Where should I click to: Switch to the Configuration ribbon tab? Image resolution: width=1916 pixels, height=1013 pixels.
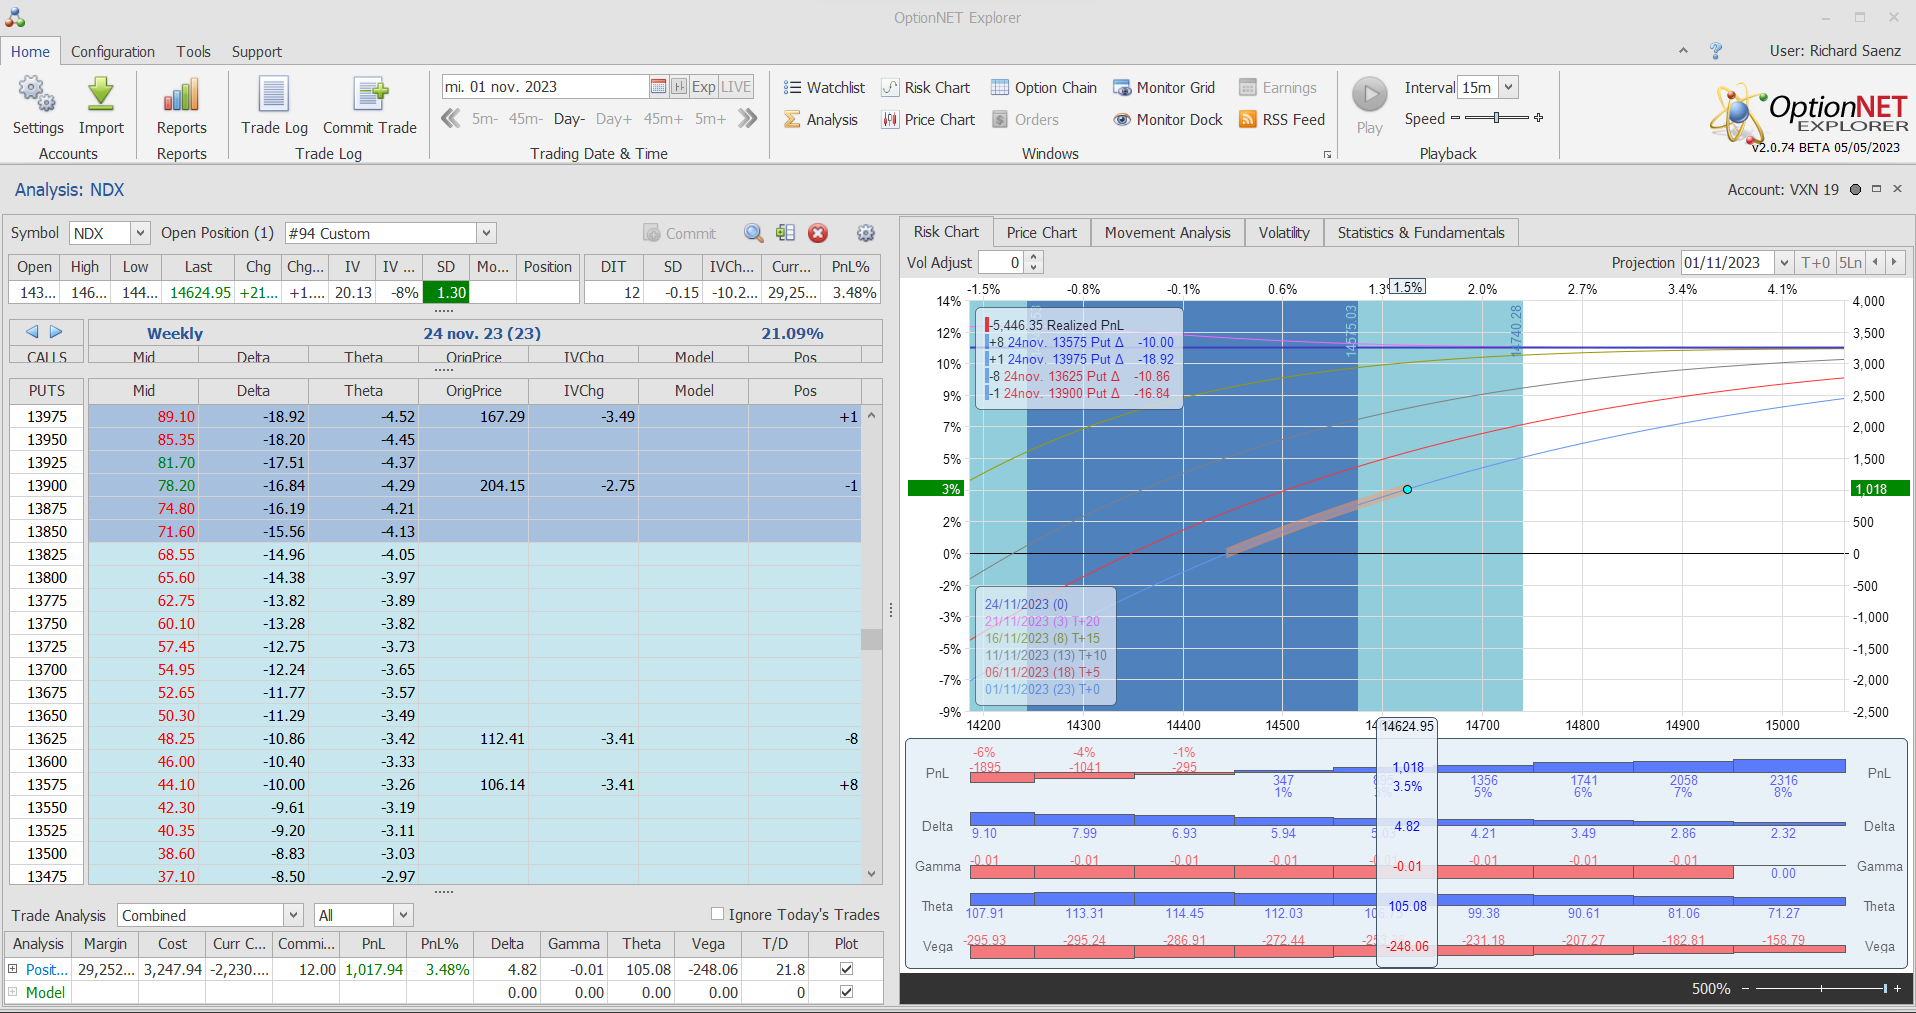113,52
